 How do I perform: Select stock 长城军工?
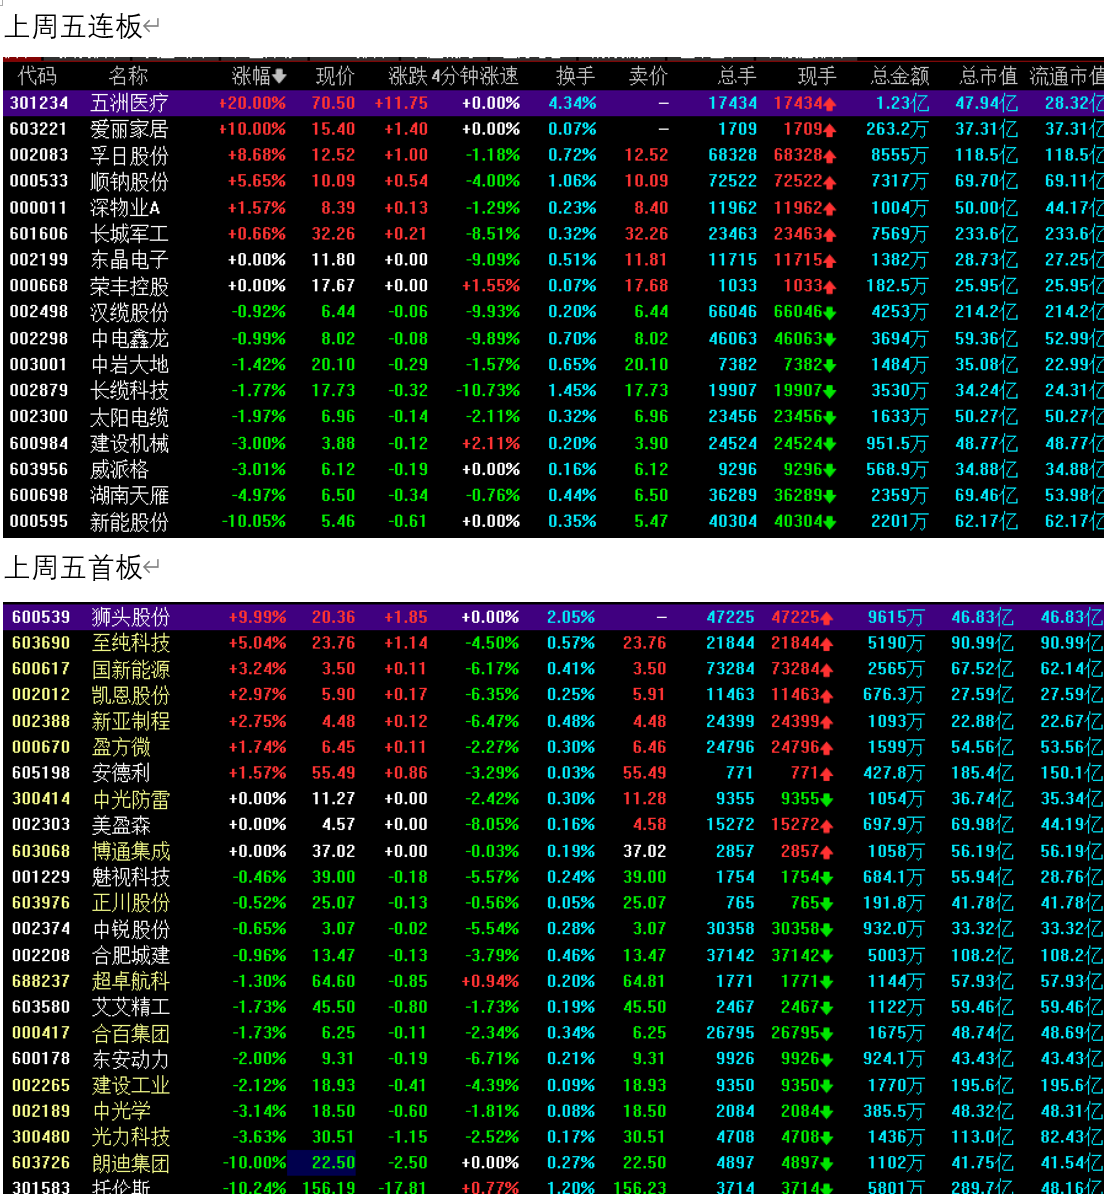pos(129,234)
